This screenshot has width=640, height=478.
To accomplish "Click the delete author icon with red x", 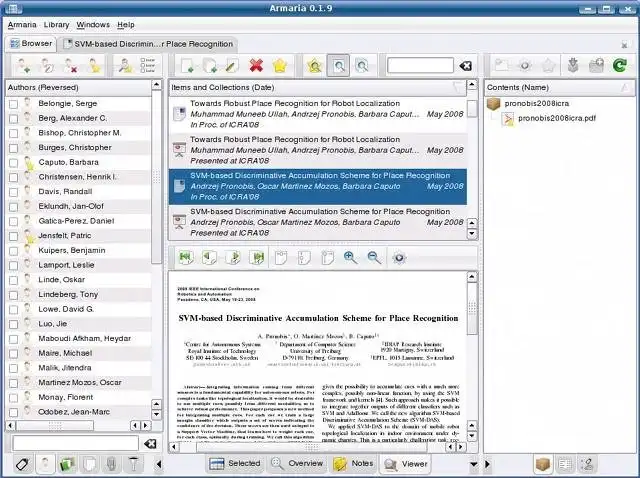I will [70, 65].
